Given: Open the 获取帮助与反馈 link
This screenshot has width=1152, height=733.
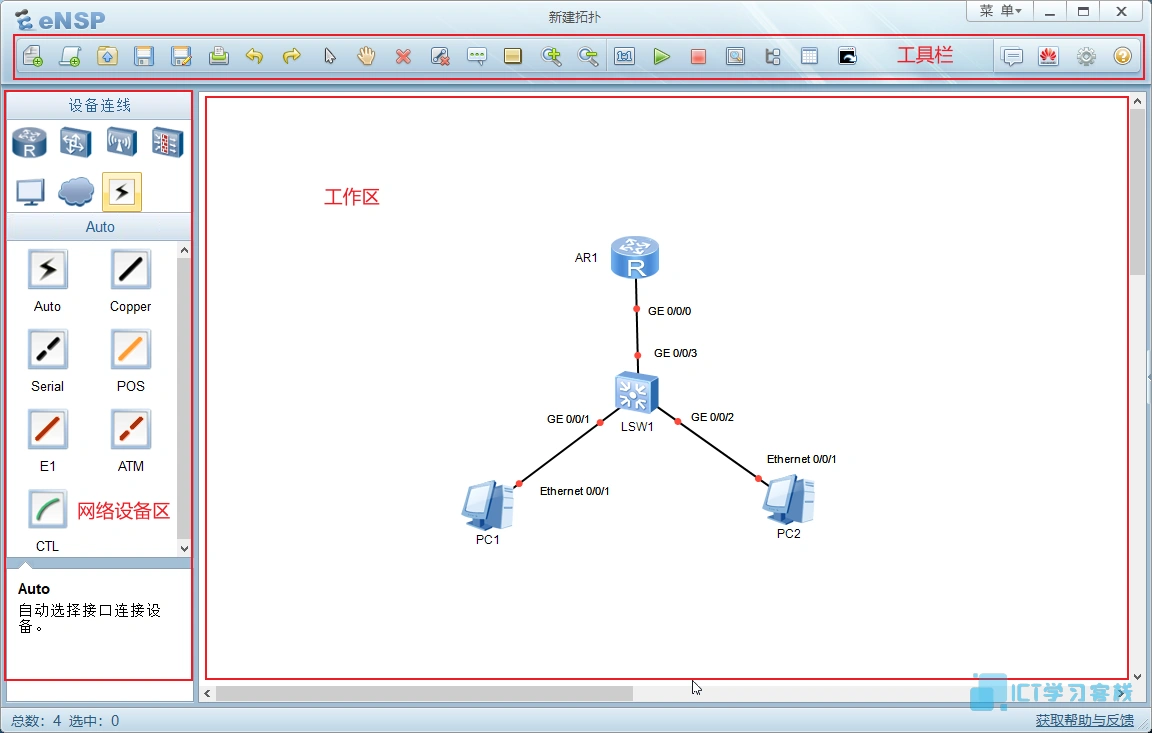Looking at the screenshot, I should (1084, 721).
